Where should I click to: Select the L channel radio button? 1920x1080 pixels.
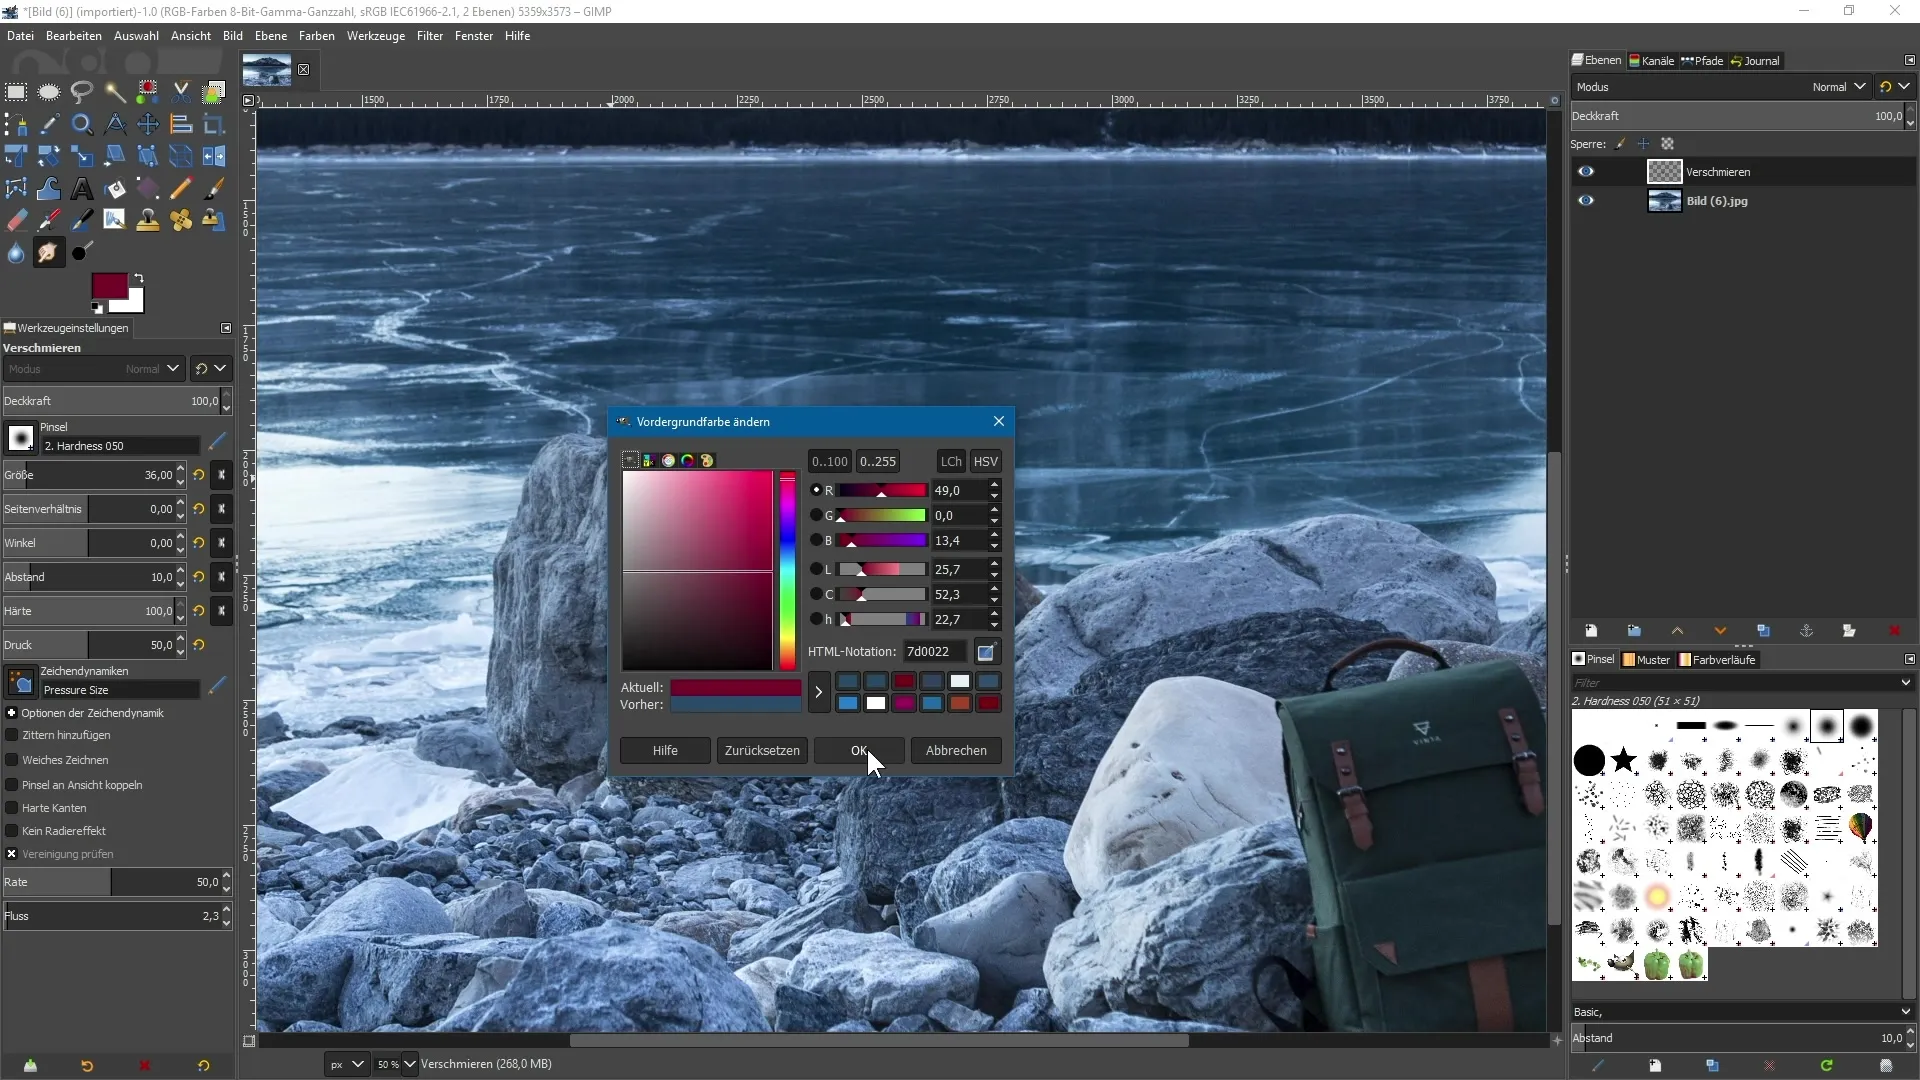coord(816,569)
